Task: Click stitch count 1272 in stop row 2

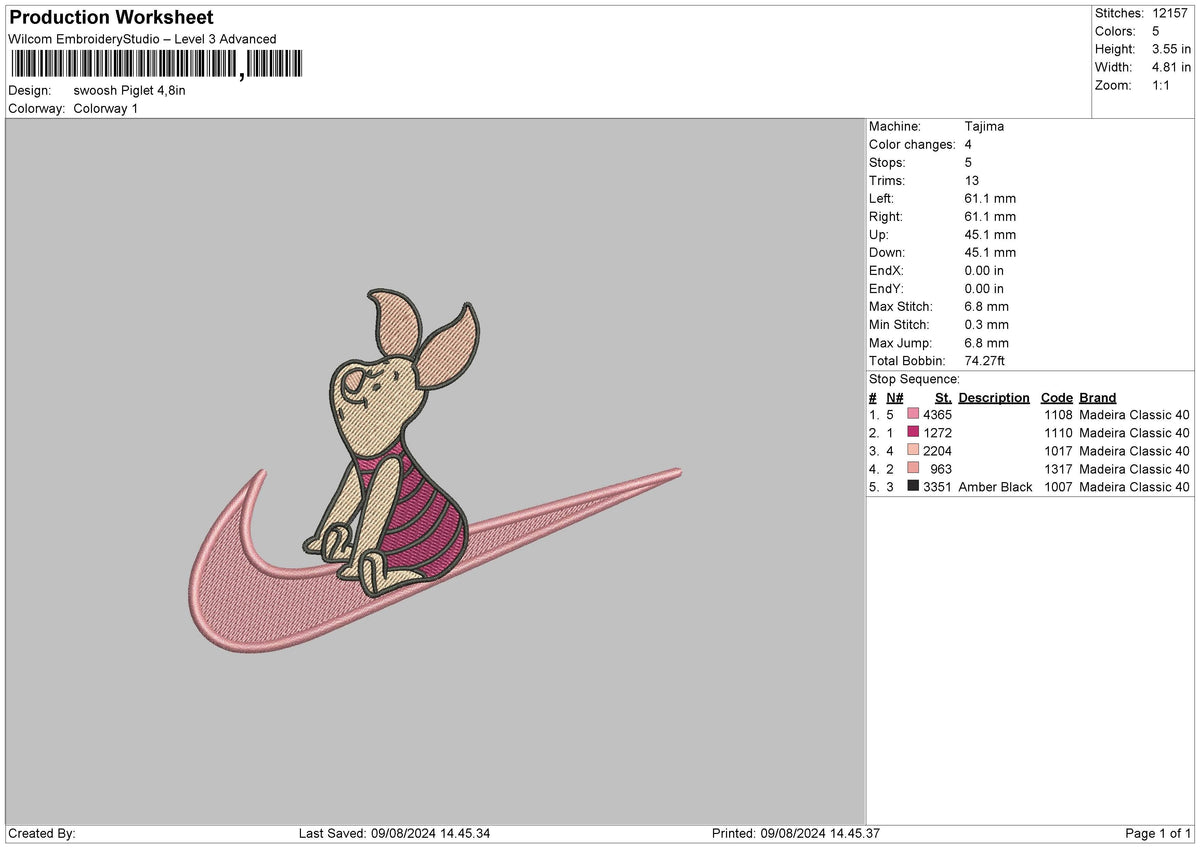Action: [937, 433]
